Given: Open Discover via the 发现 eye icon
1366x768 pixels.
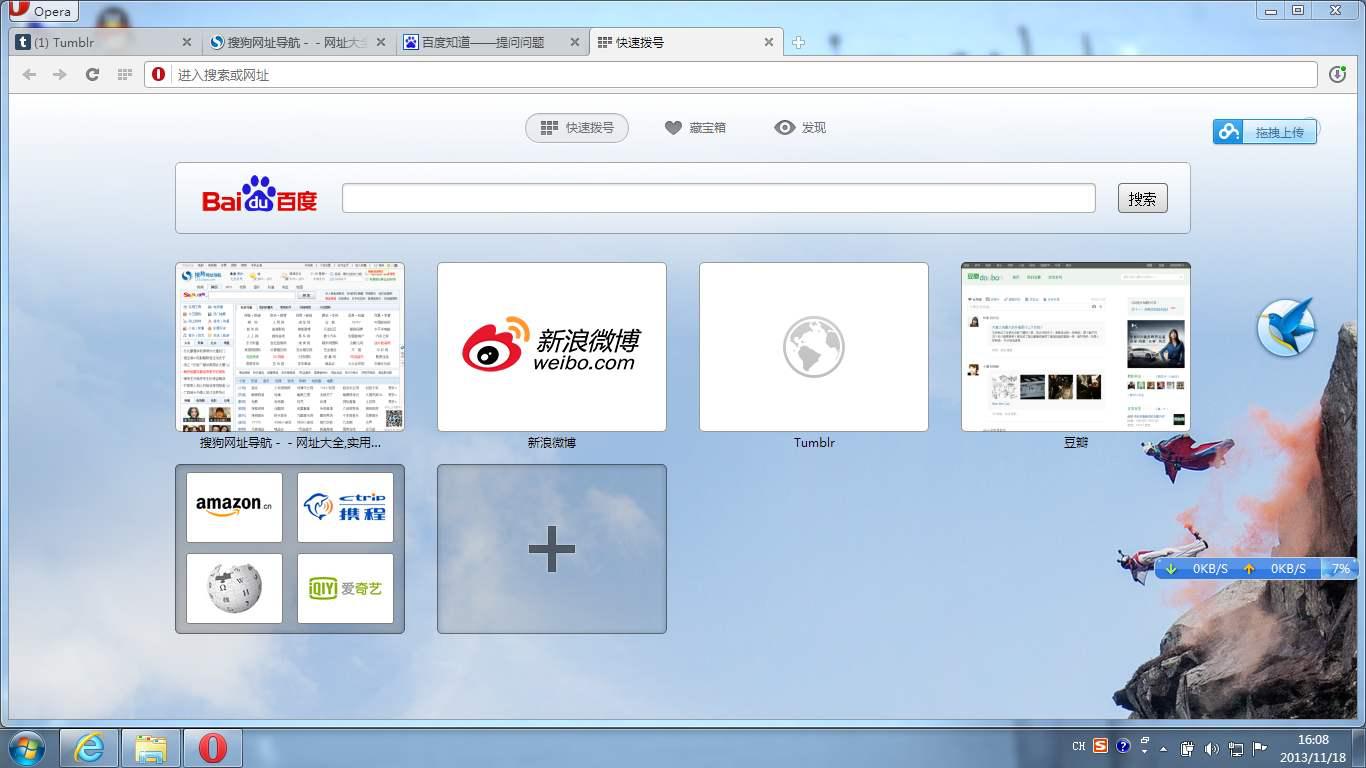Looking at the screenshot, I should 799,127.
